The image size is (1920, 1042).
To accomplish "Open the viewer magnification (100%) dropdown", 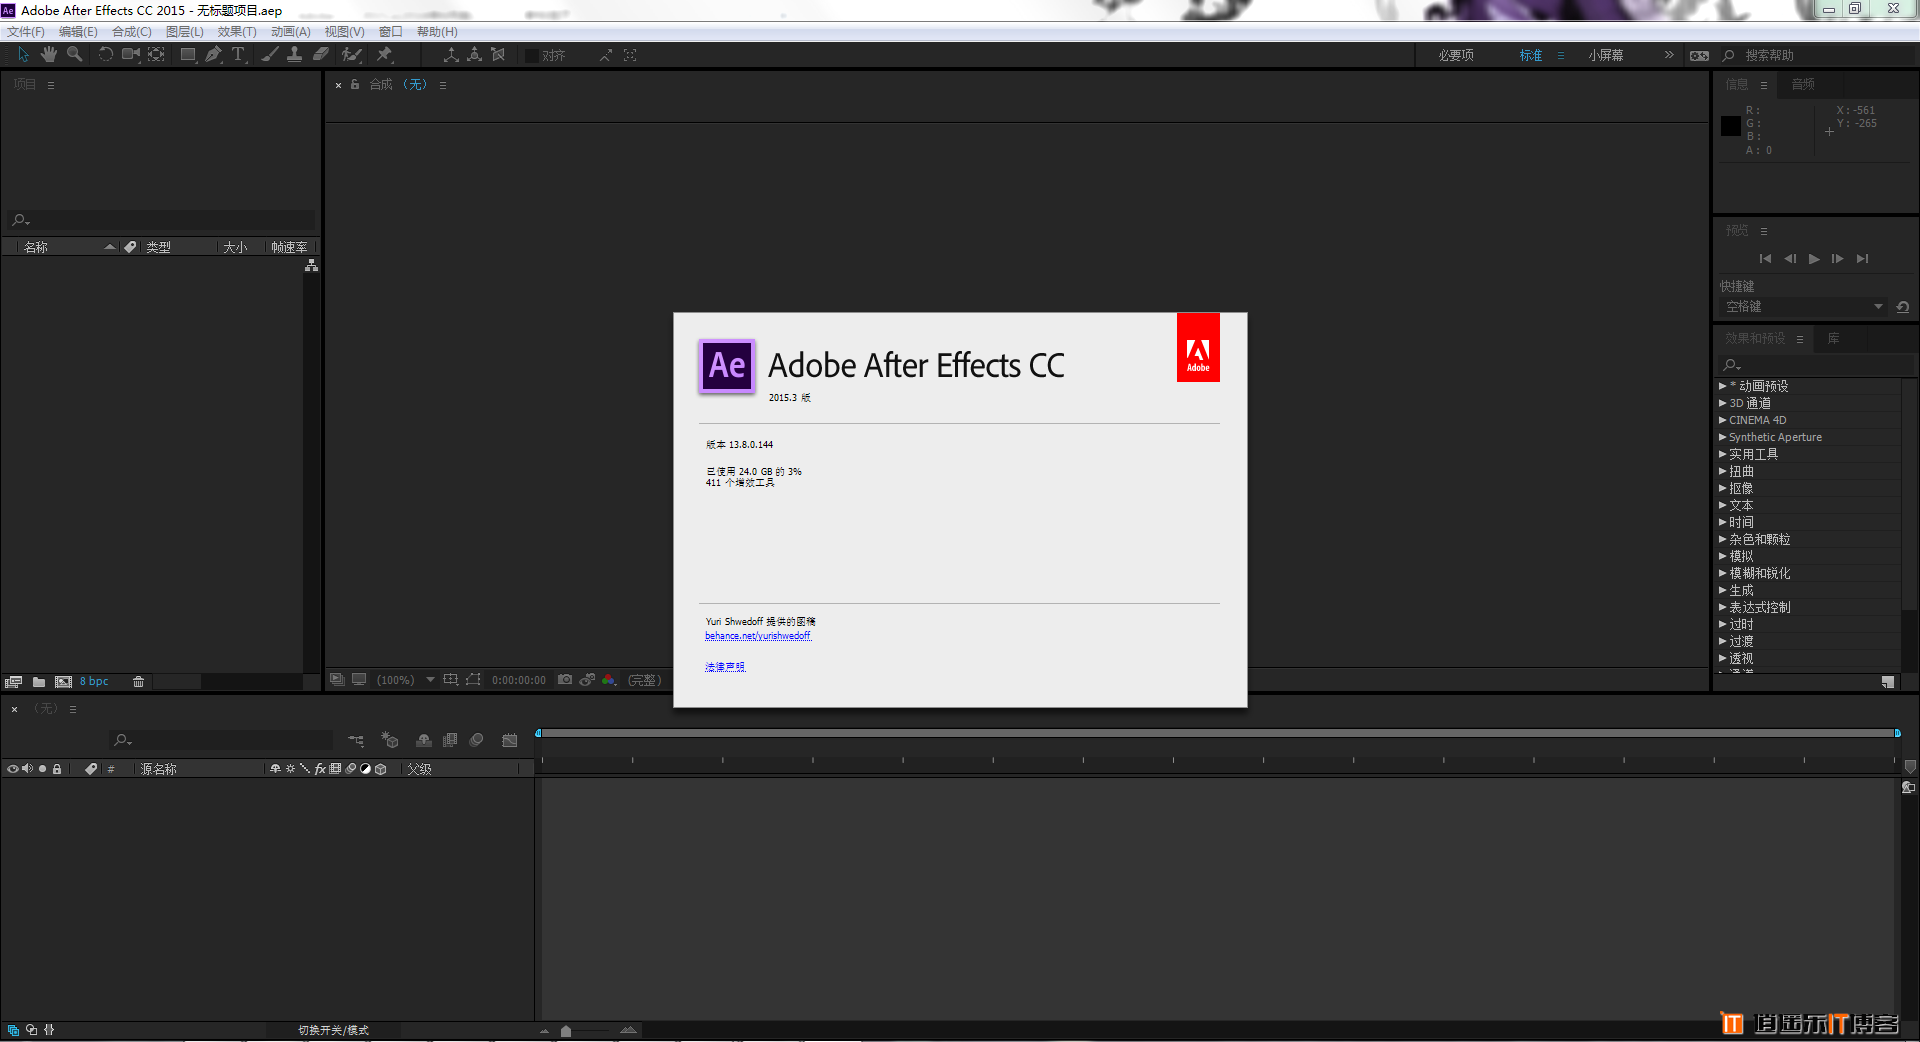I will tap(405, 680).
